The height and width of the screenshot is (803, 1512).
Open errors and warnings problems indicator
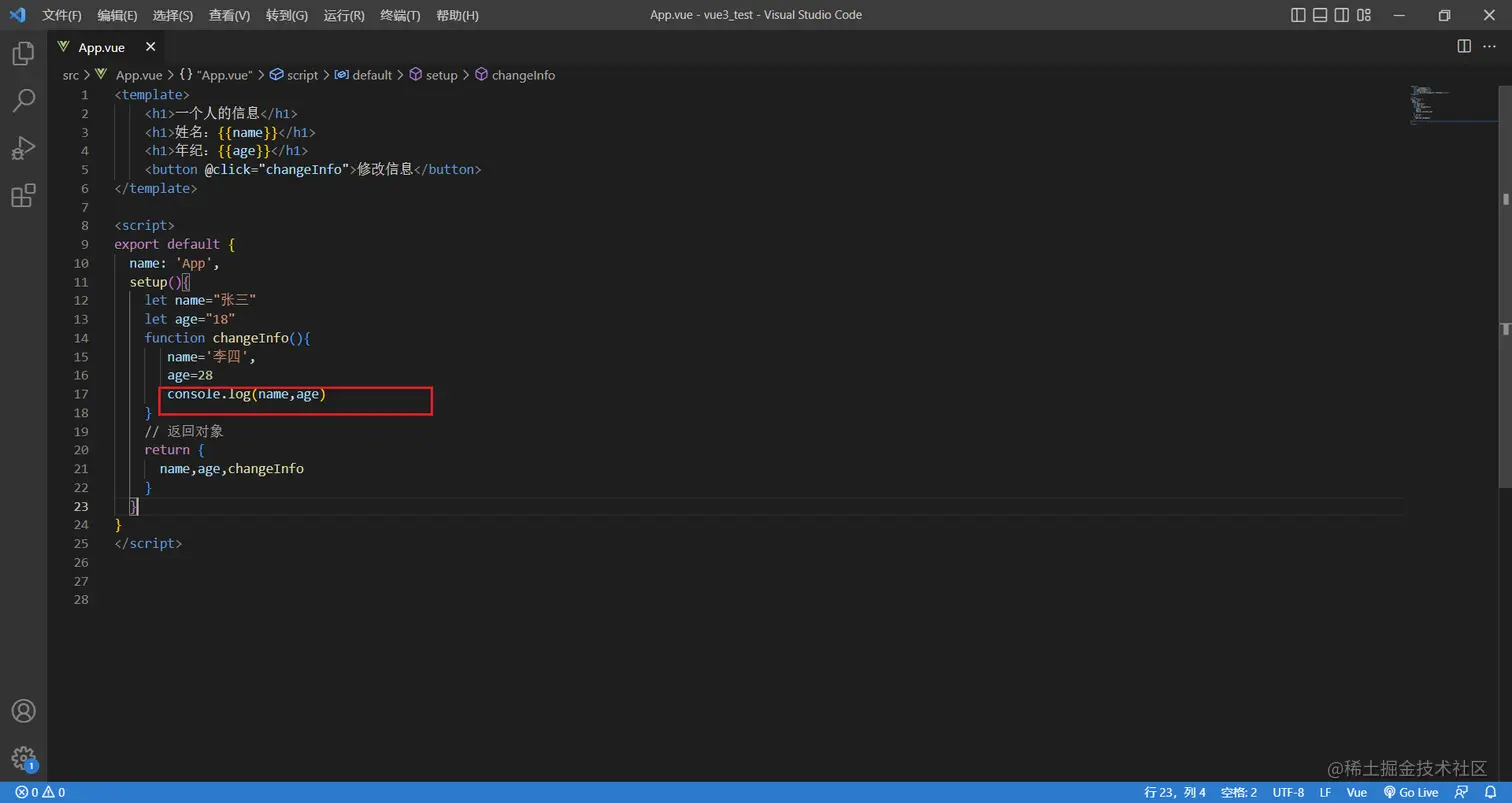coord(40,792)
